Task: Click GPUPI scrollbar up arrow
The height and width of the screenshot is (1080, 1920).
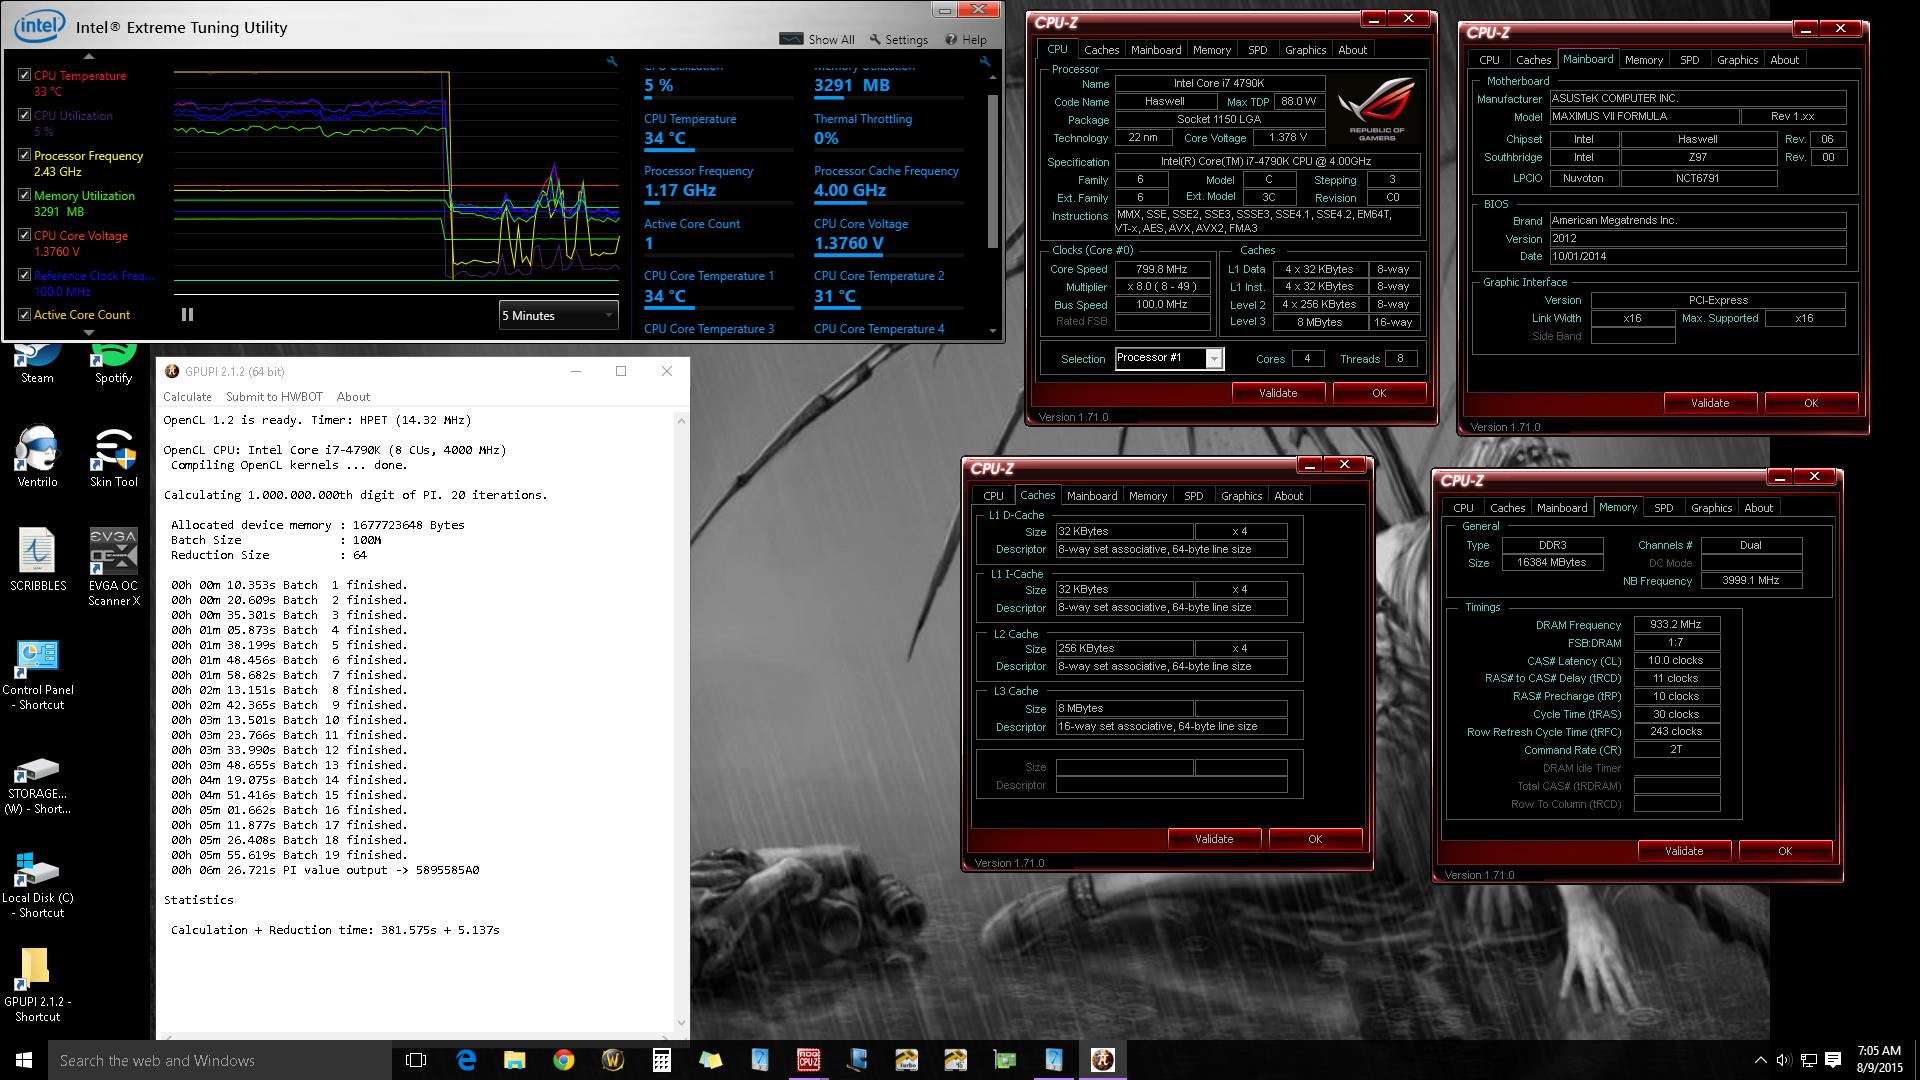Action: pos(681,421)
